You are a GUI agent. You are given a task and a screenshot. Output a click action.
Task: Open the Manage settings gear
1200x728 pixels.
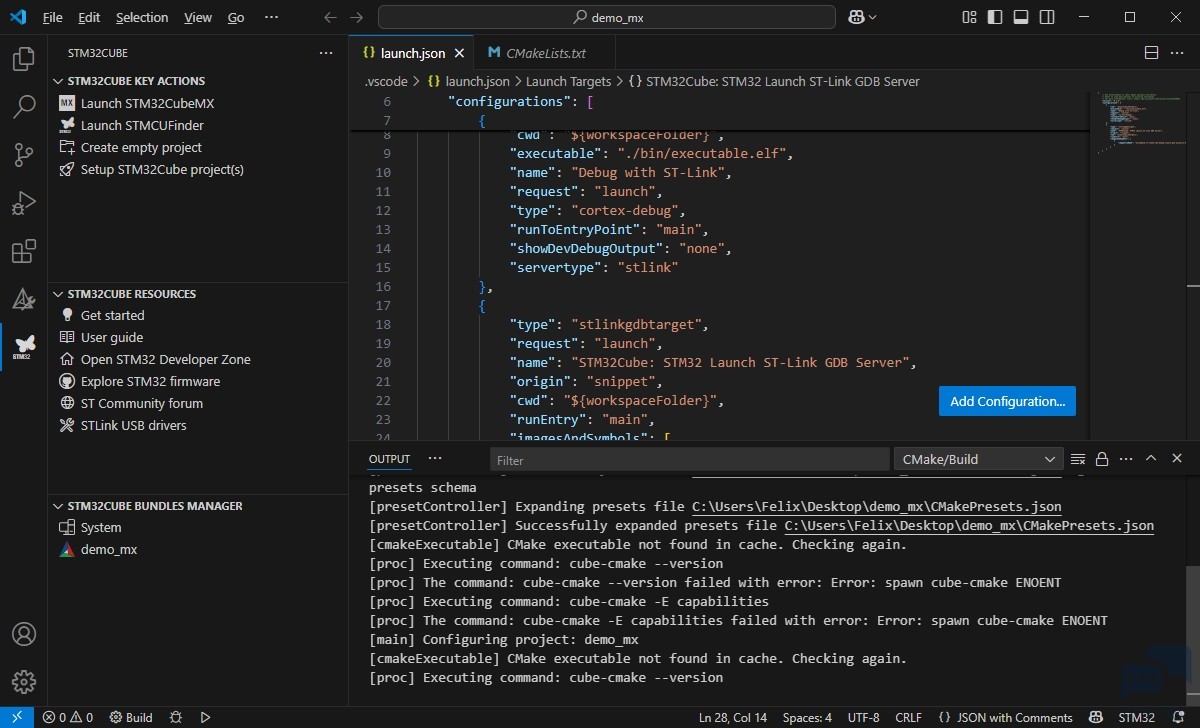[23, 682]
